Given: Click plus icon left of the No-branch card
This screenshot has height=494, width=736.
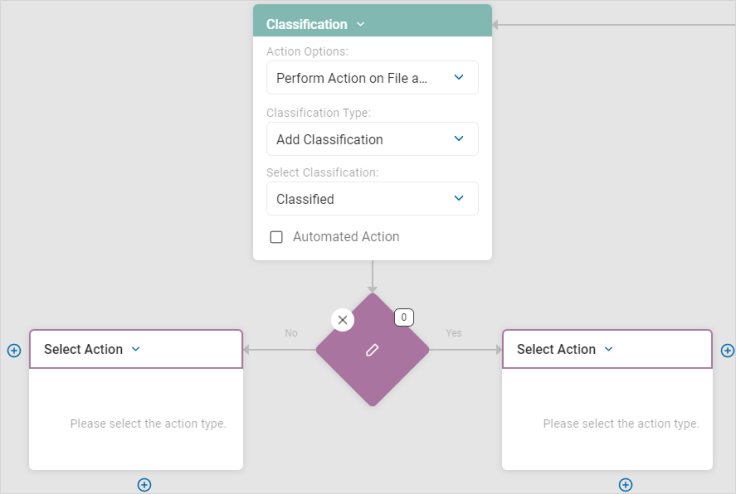Looking at the screenshot, I should click(14, 351).
